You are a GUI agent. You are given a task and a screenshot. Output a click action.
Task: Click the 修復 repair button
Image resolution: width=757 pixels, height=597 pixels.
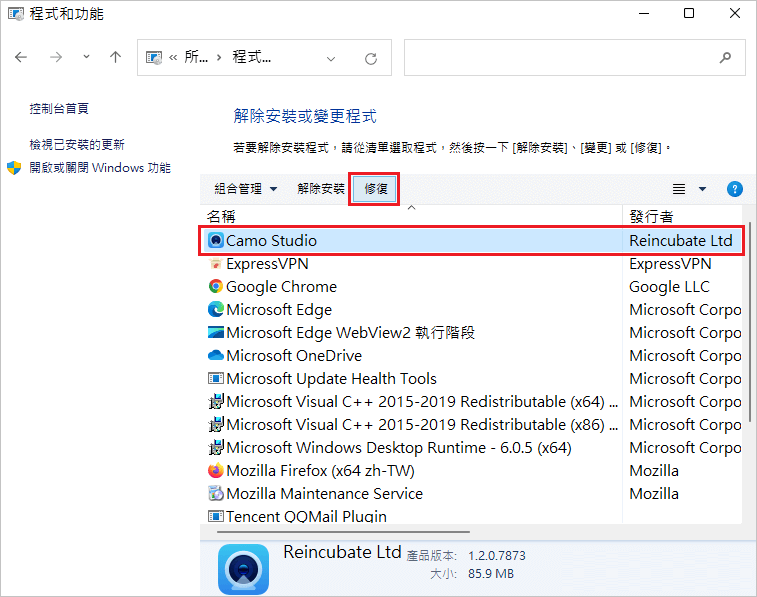pos(375,189)
